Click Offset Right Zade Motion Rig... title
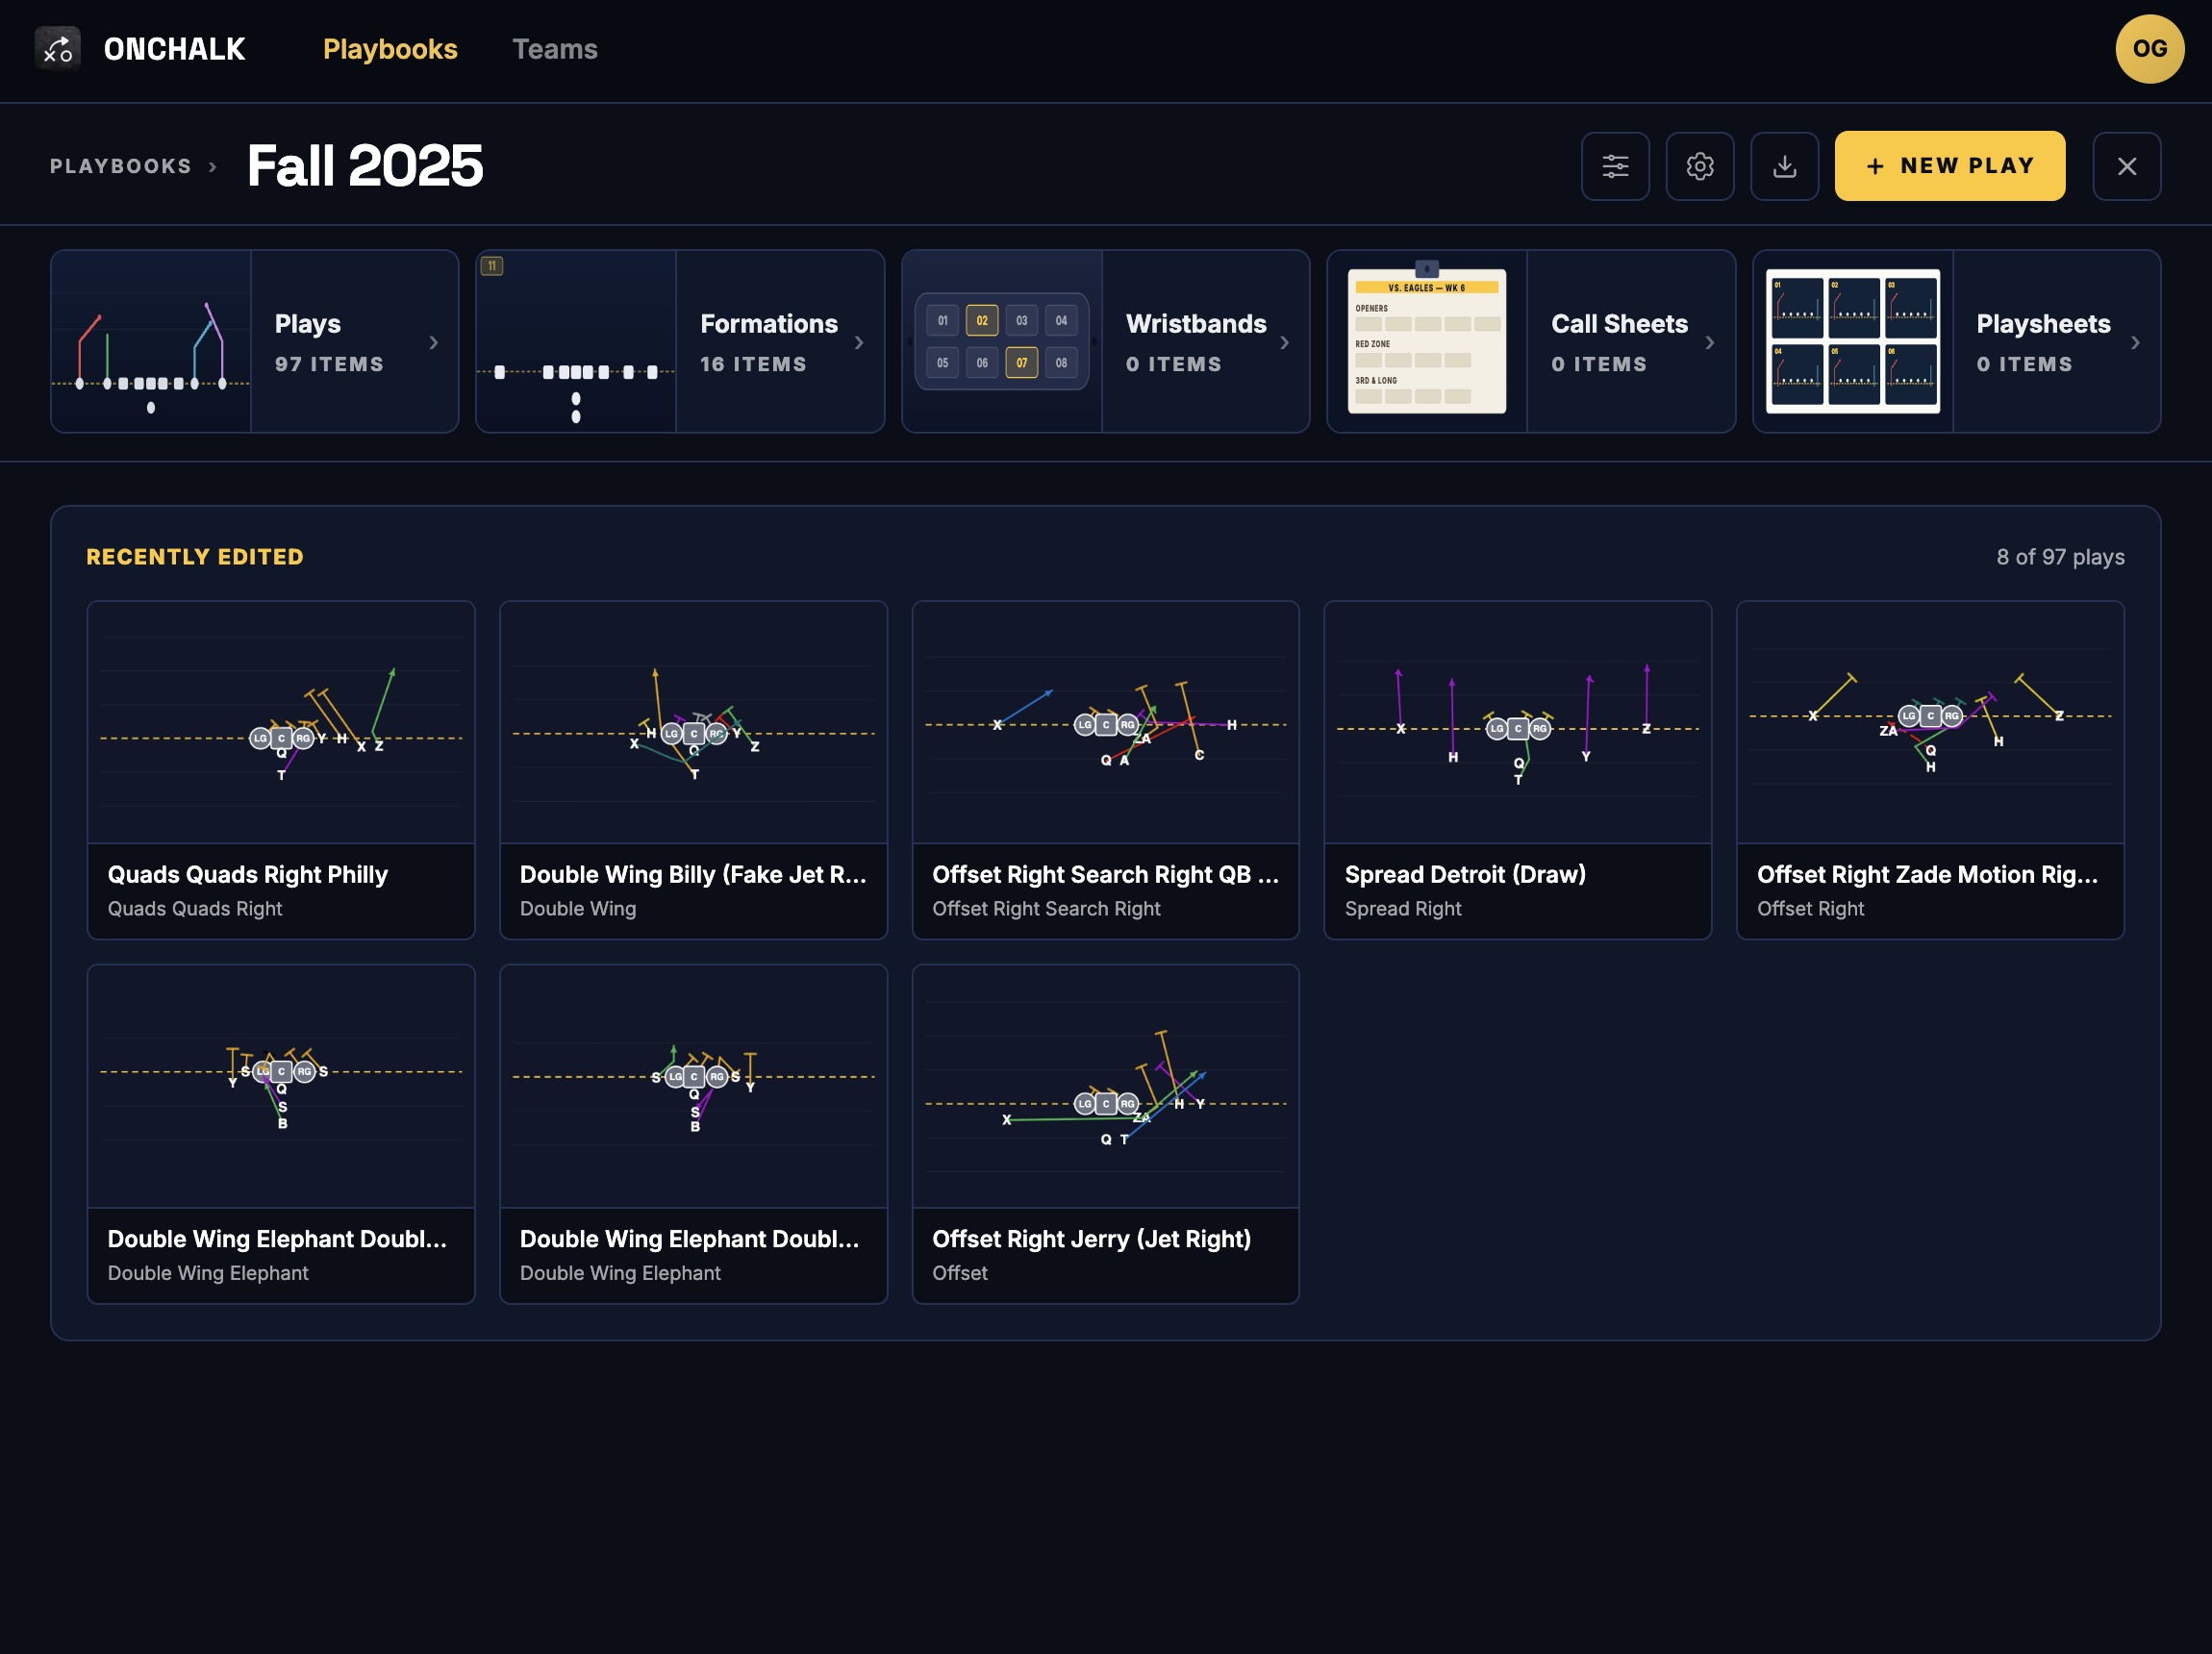 [1927, 874]
